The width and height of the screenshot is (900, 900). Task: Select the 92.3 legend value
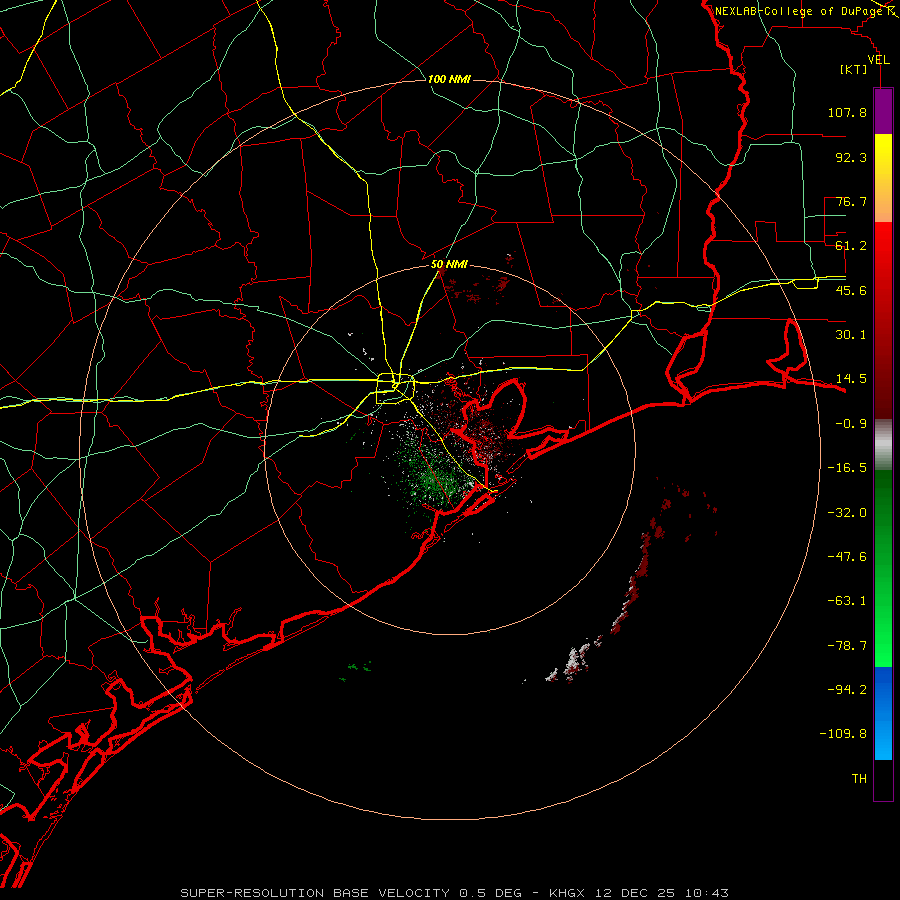pos(851,157)
